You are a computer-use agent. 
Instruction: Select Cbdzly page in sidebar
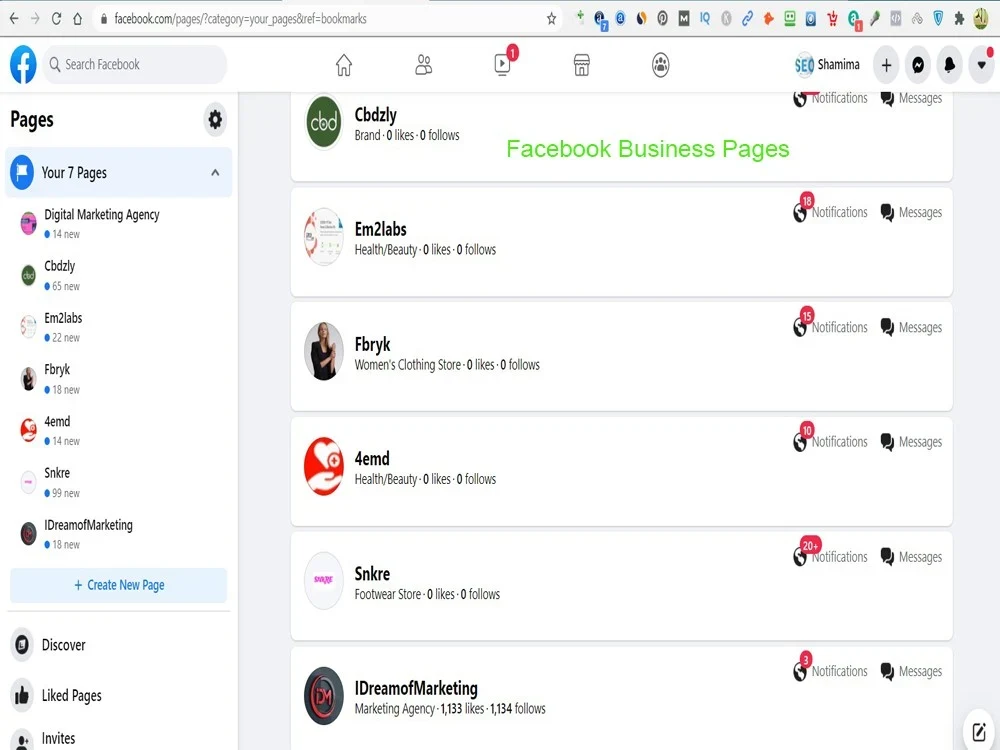point(119,276)
